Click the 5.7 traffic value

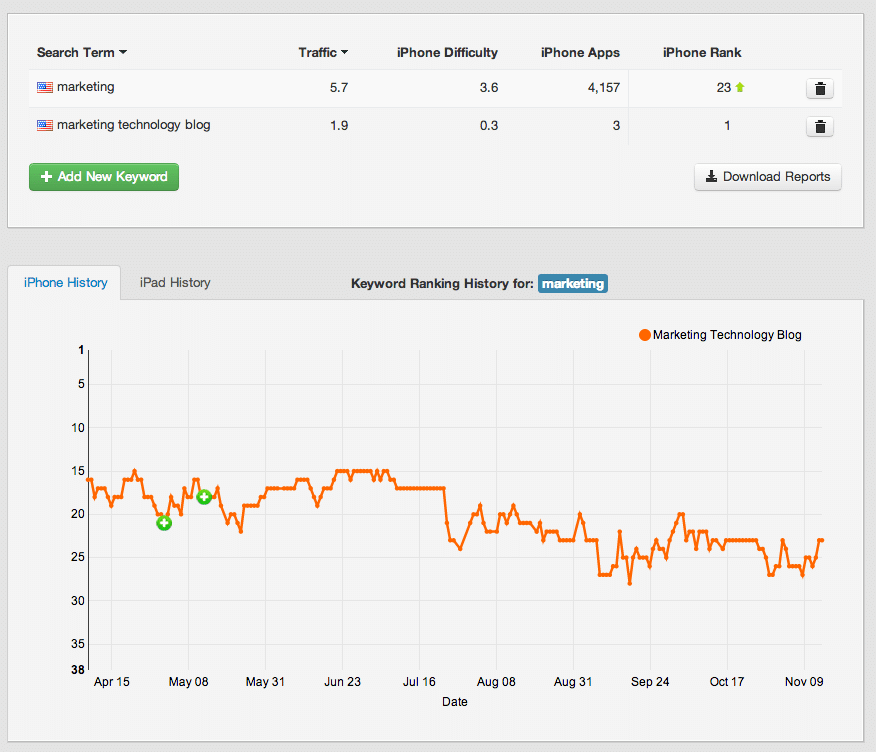(x=339, y=88)
